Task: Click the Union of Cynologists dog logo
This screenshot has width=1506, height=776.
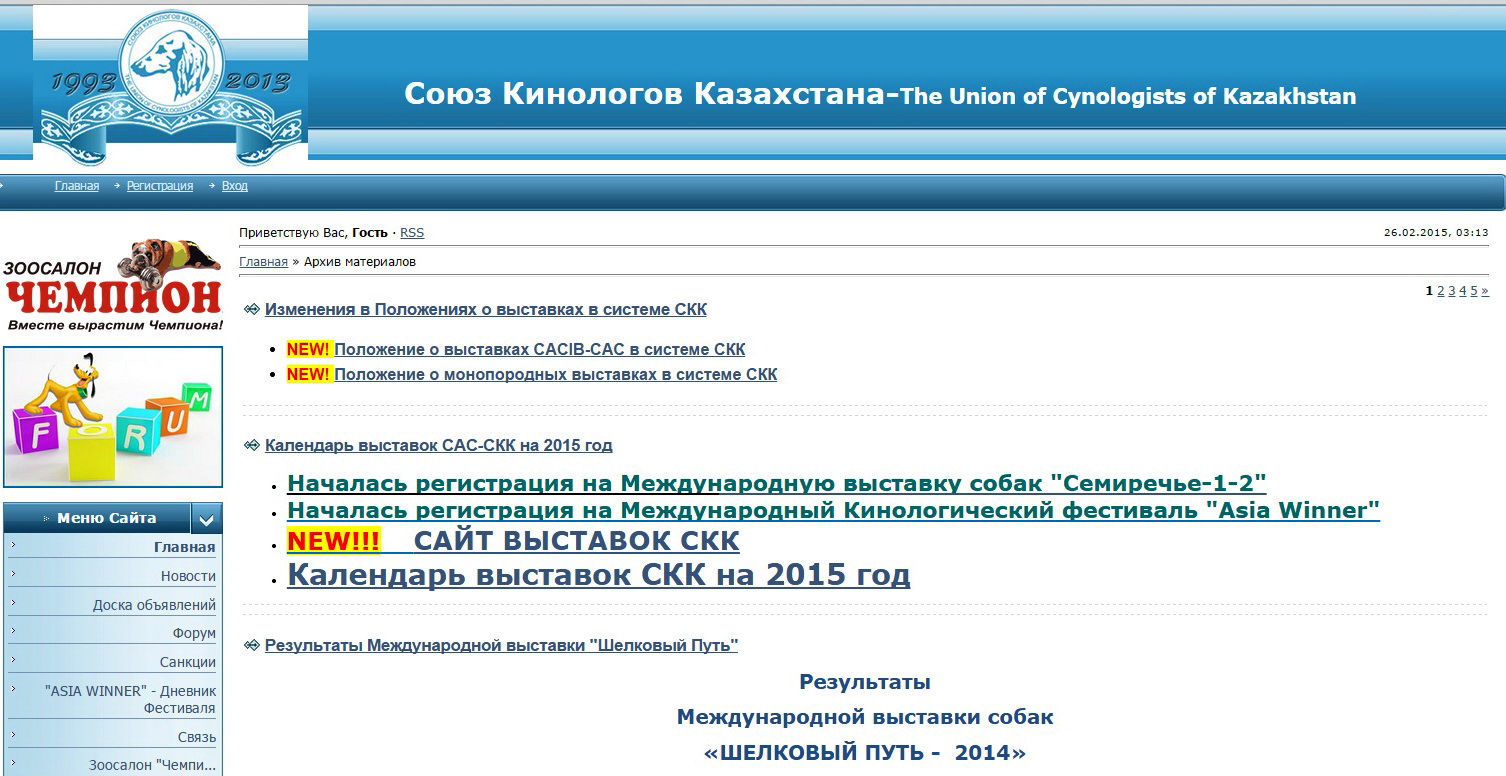Action: pyautogui.click(x=170, y=84)
